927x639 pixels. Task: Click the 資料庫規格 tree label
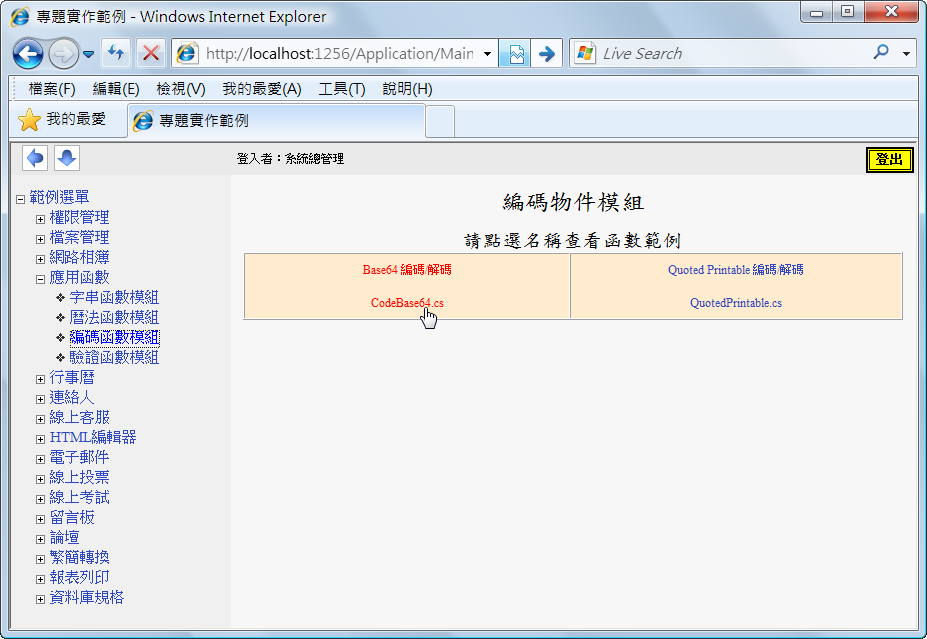point(87,598)
